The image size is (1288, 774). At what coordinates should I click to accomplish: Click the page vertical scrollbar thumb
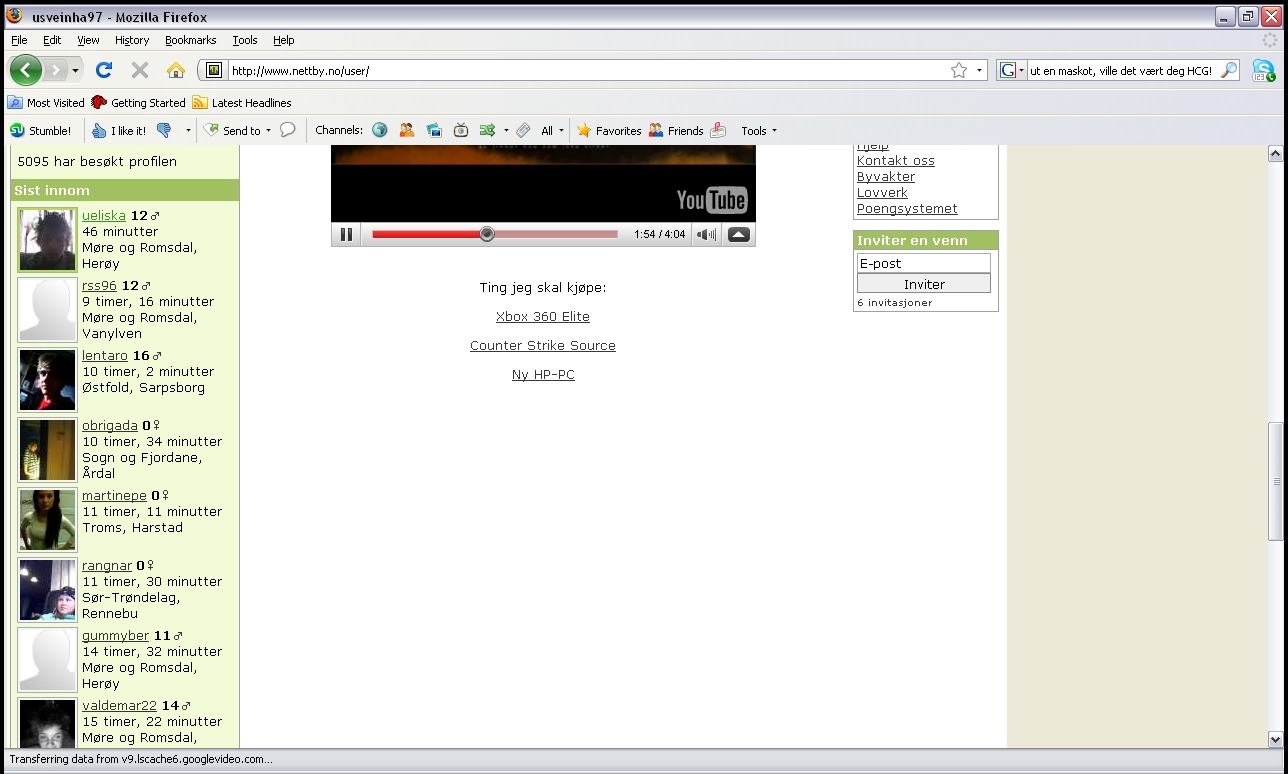pos(1275,481)
